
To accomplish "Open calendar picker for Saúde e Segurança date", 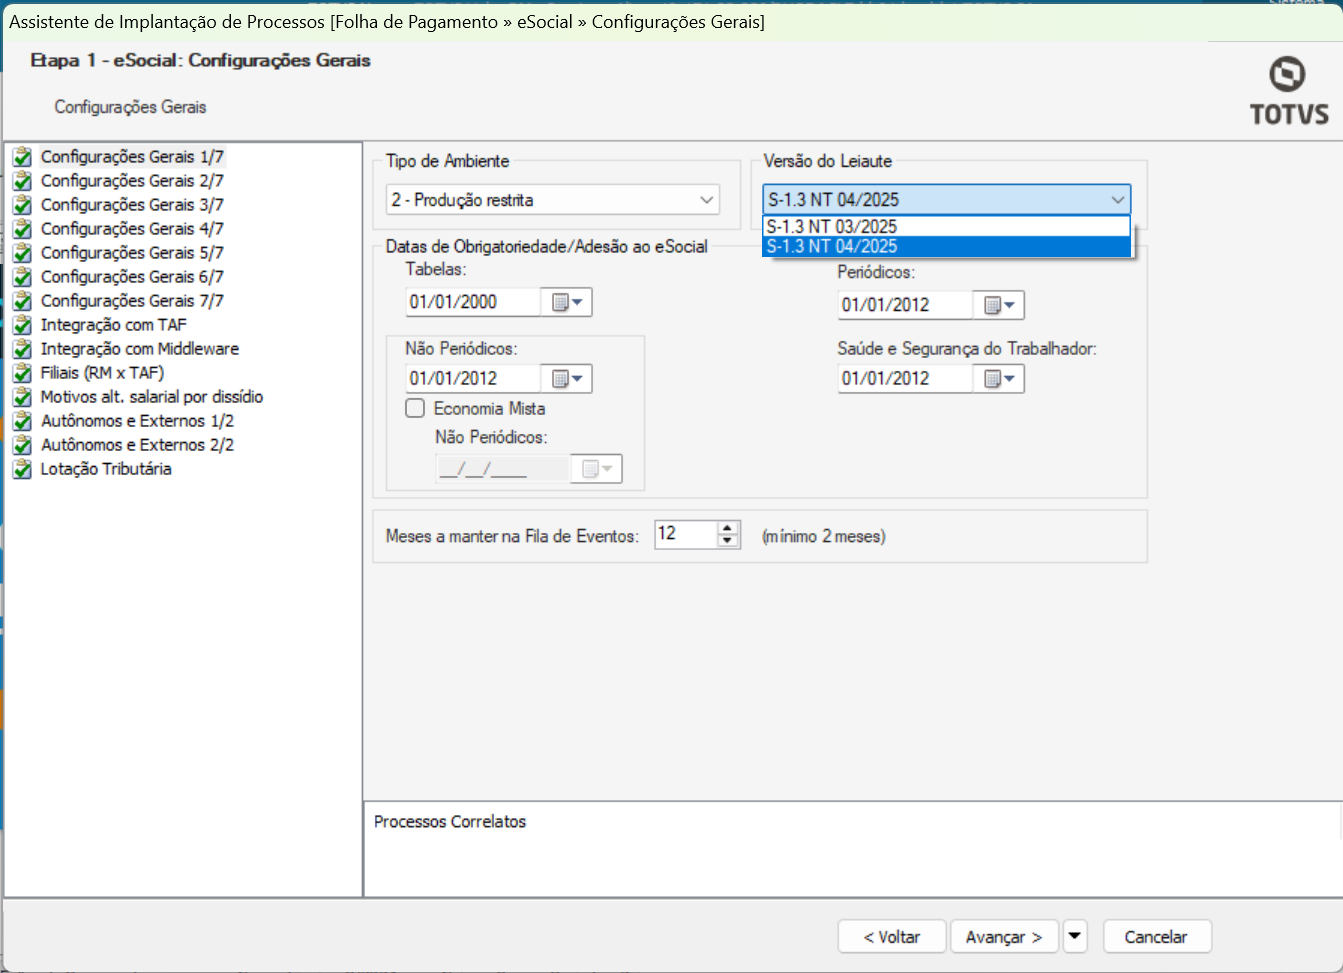I will tap(999, 378).
